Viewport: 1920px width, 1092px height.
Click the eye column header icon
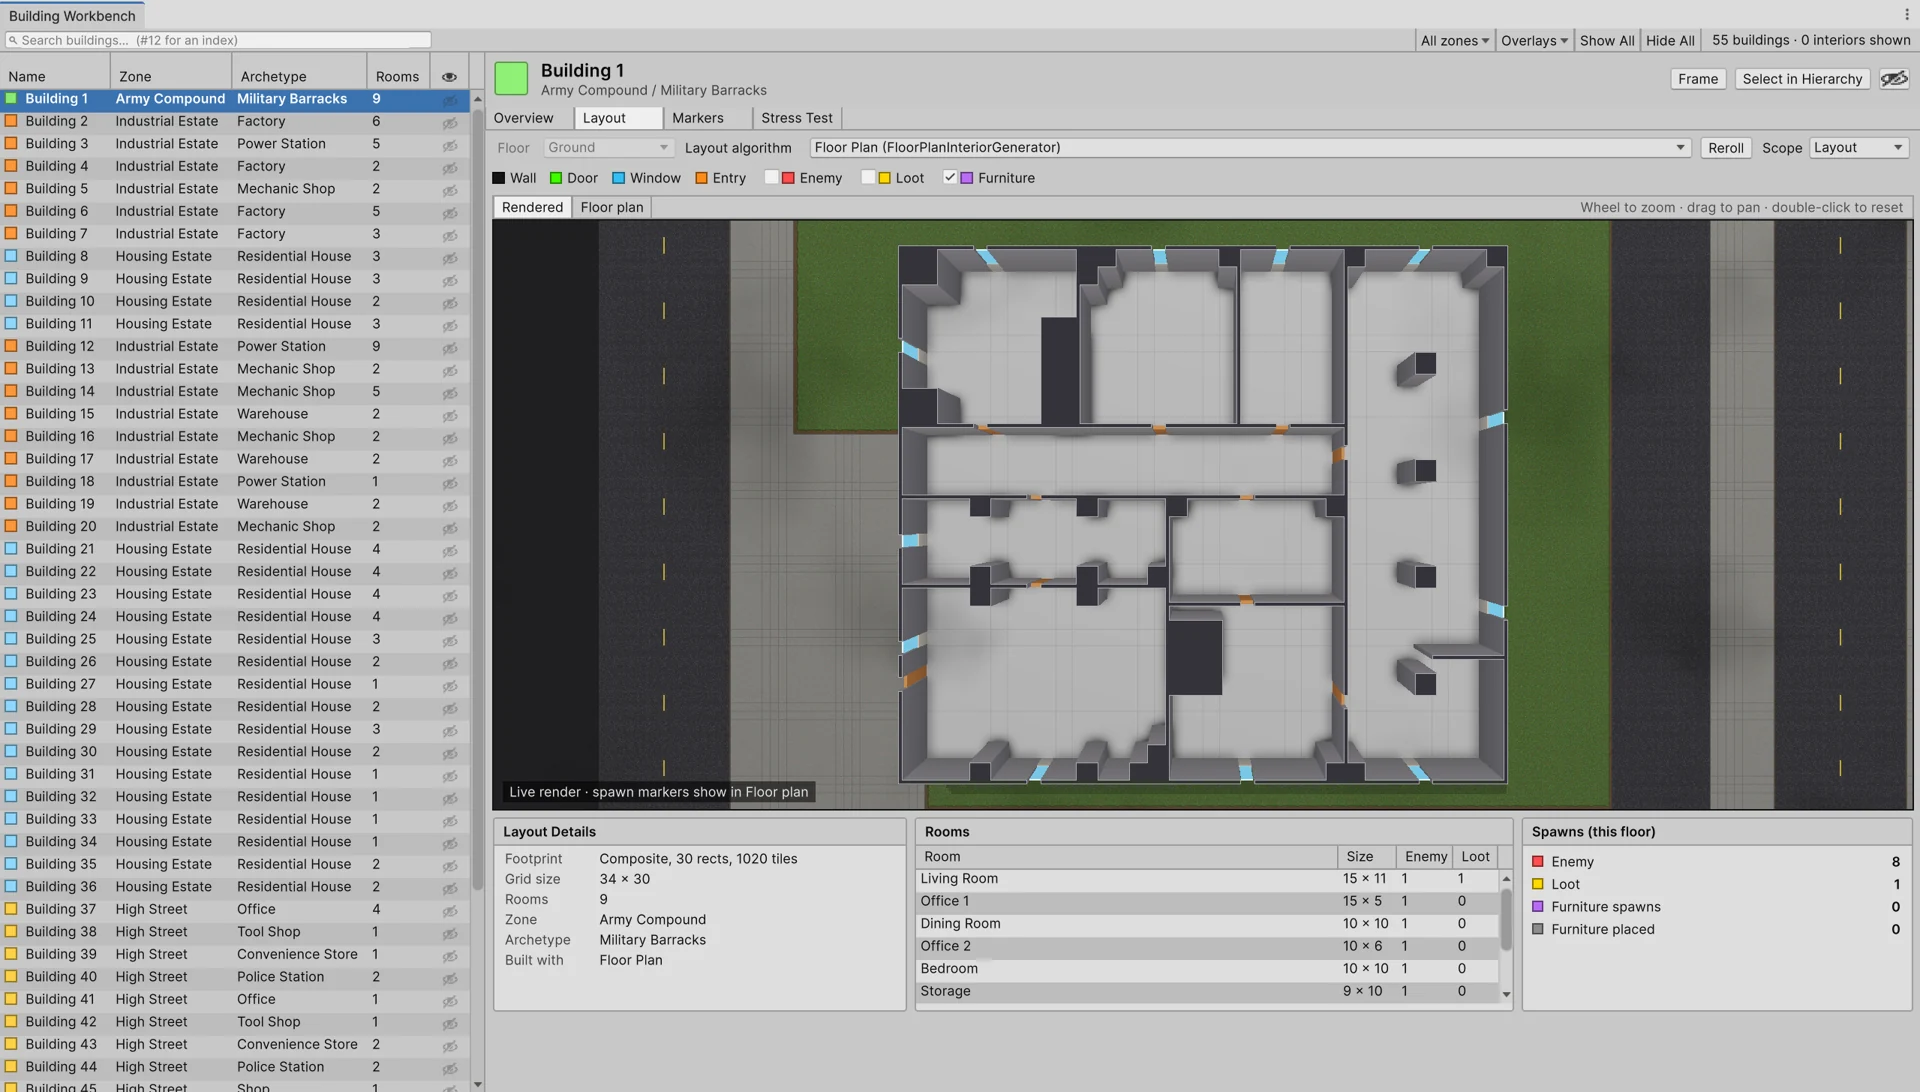(x=449, y=77)
